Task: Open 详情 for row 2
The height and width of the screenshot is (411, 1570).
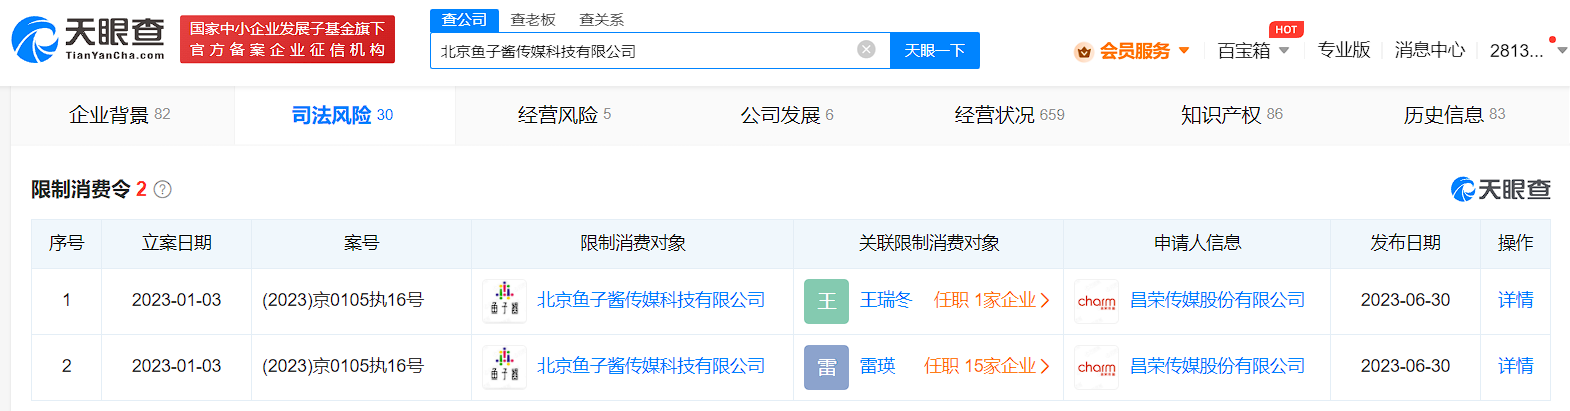Action: 1516,366
